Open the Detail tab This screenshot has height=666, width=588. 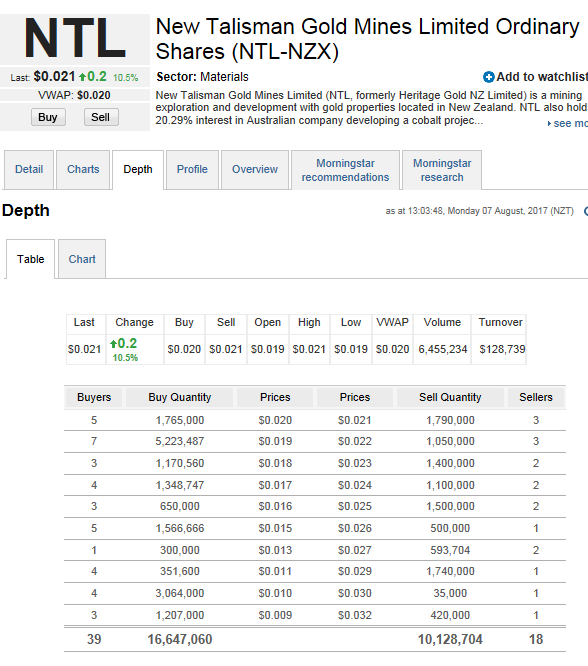pyautogui.click(x=29, y=169)
